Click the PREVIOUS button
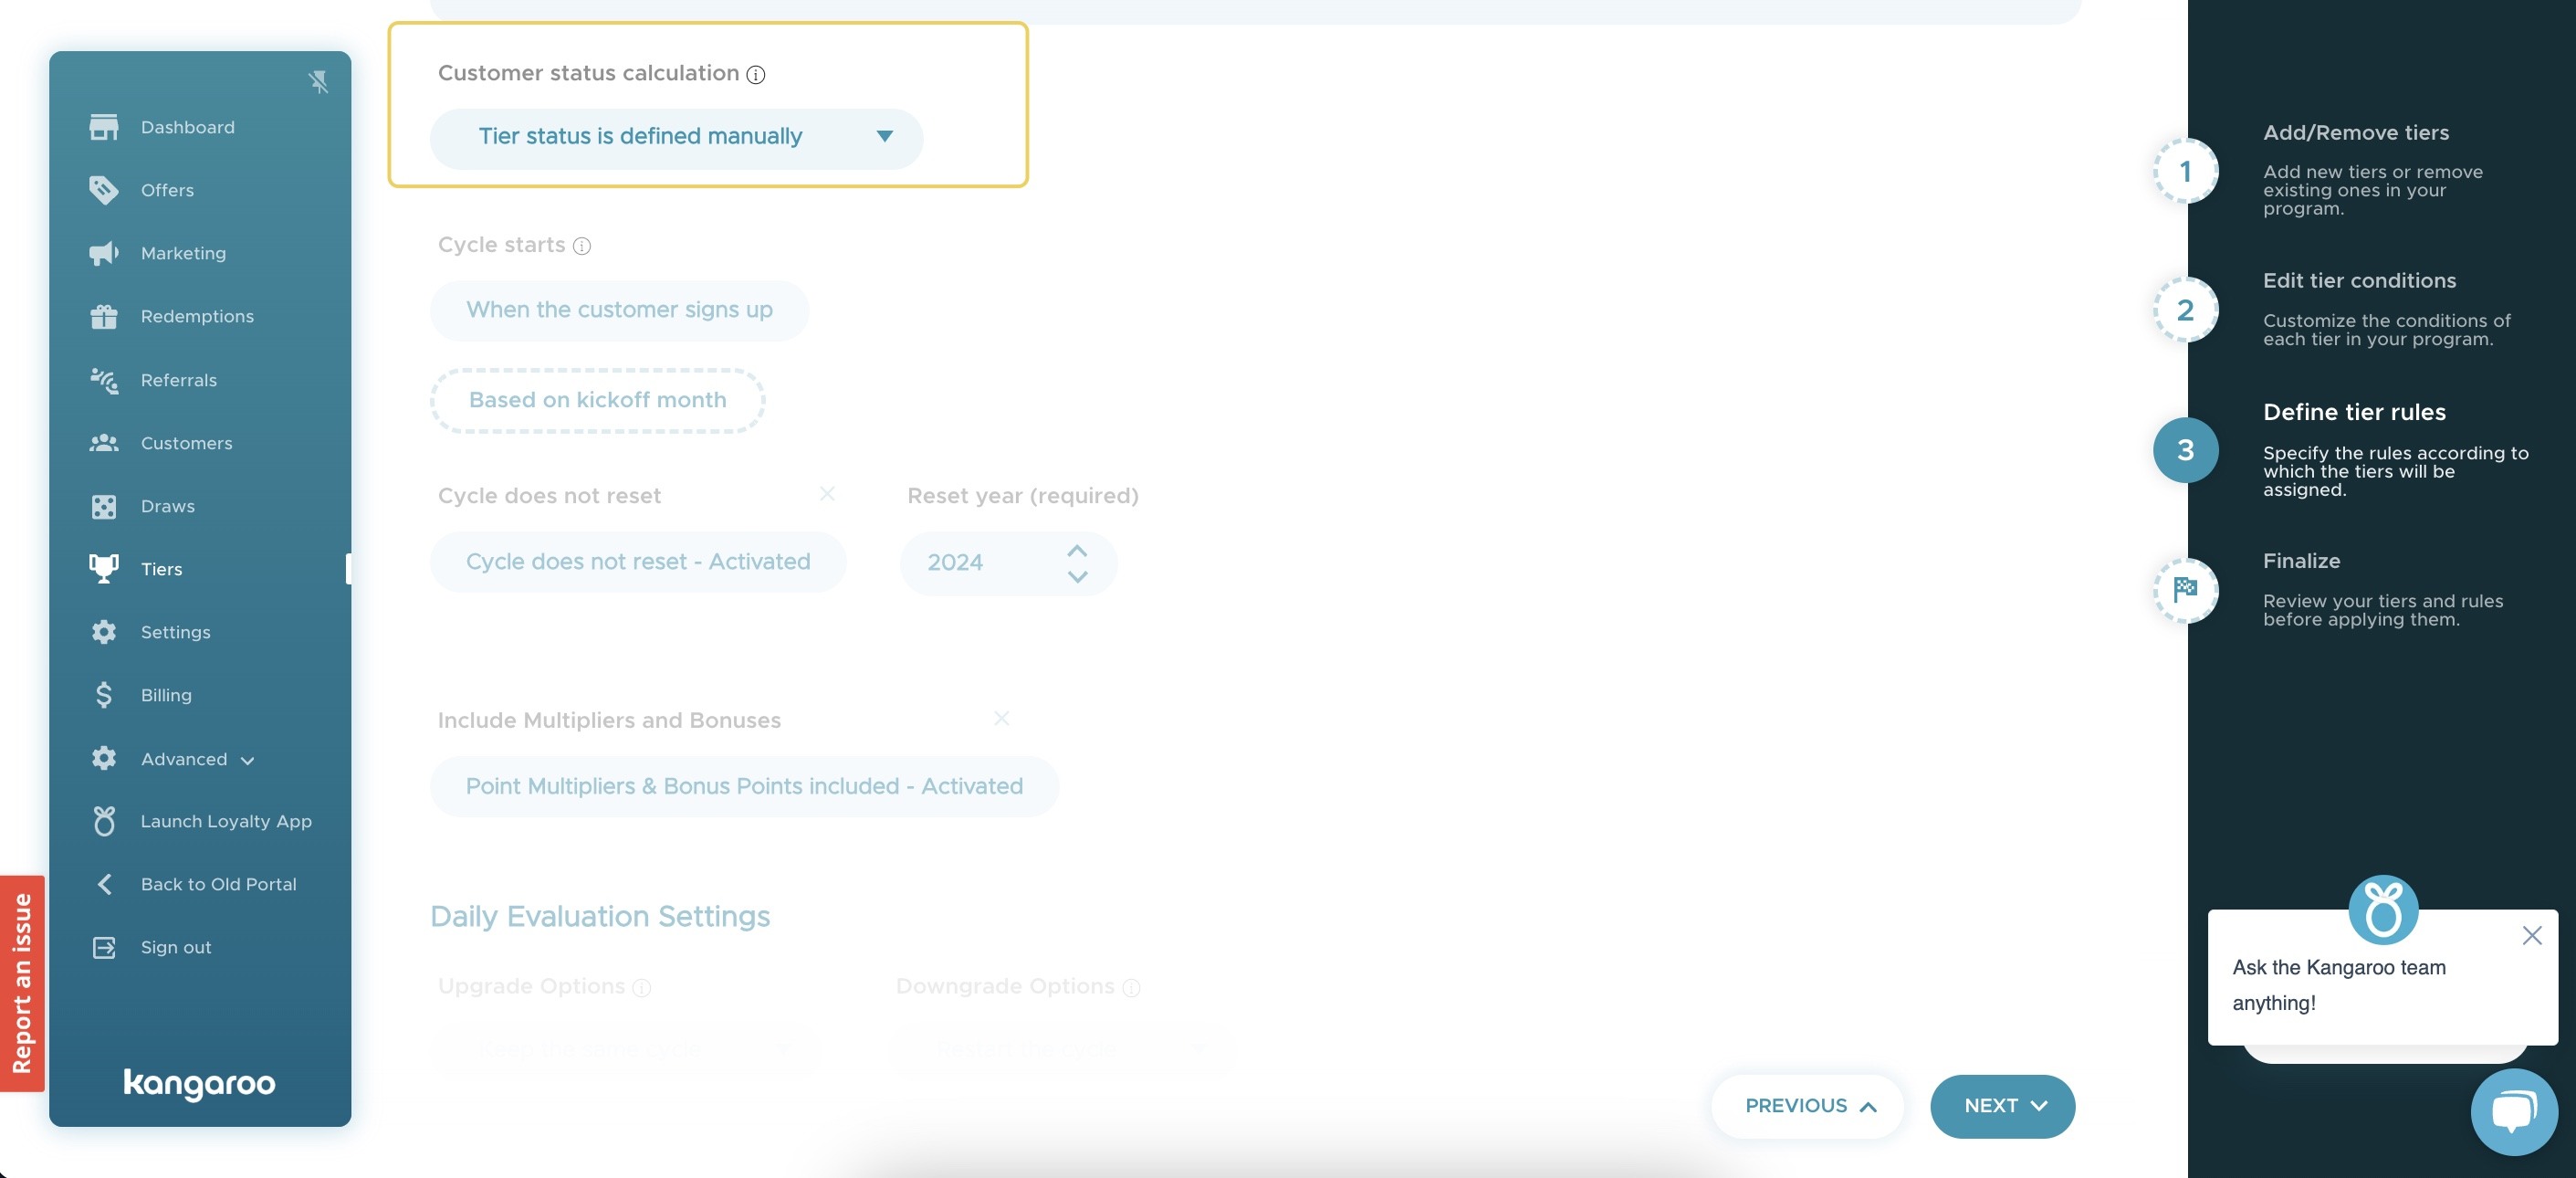 (1807, 1106)
